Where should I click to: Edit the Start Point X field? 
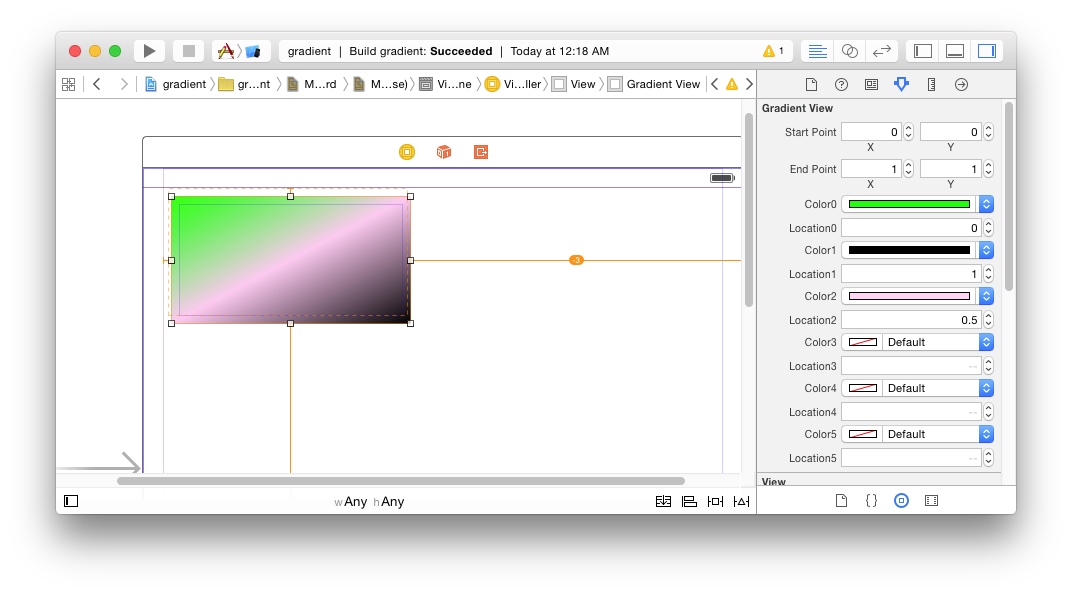pyautogui.click(x=872, y=132)
